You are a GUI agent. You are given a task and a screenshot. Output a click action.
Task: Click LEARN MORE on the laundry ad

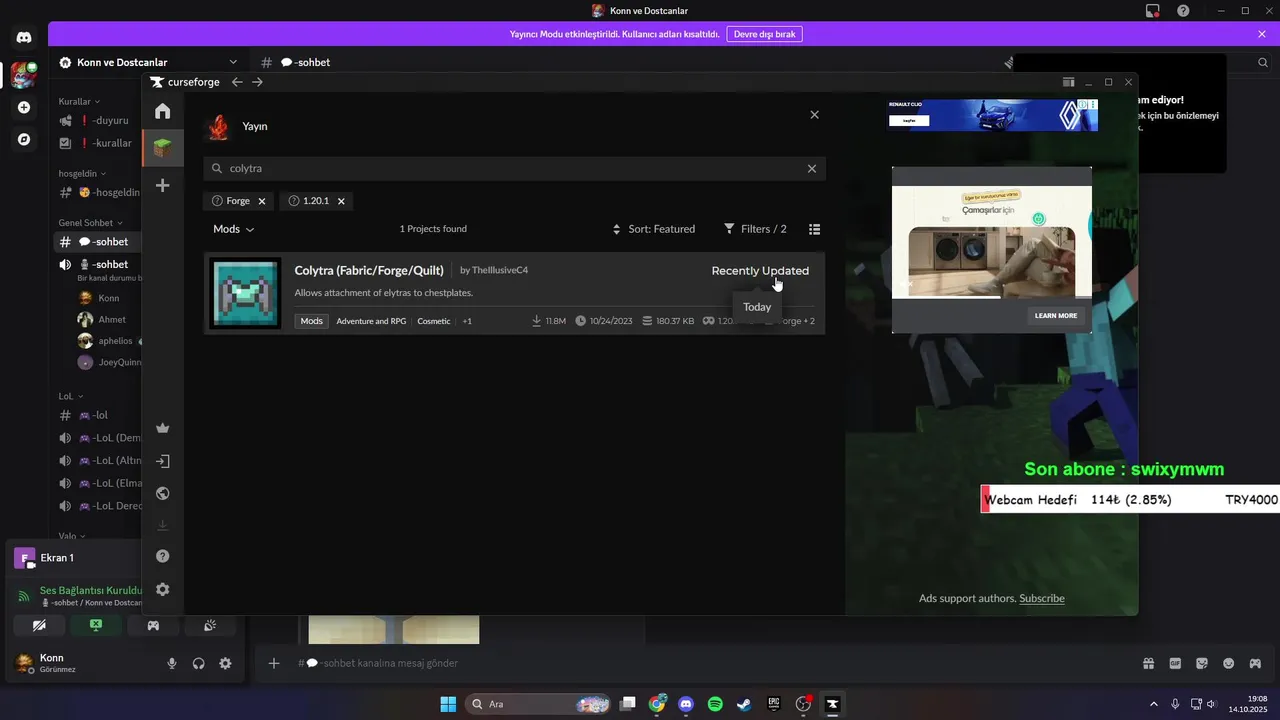(1056, 315)
